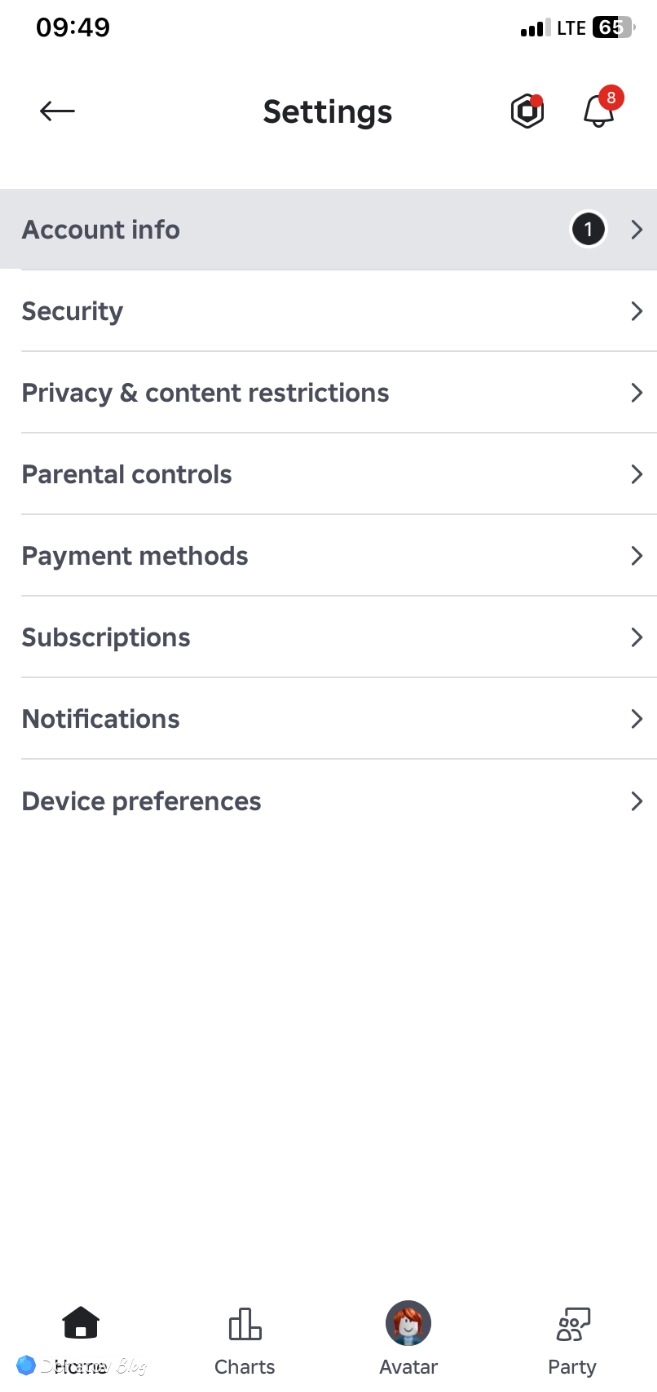Expand the Device preferences chevron
This screenshot has width=657, height=1392.
[637, 801]
